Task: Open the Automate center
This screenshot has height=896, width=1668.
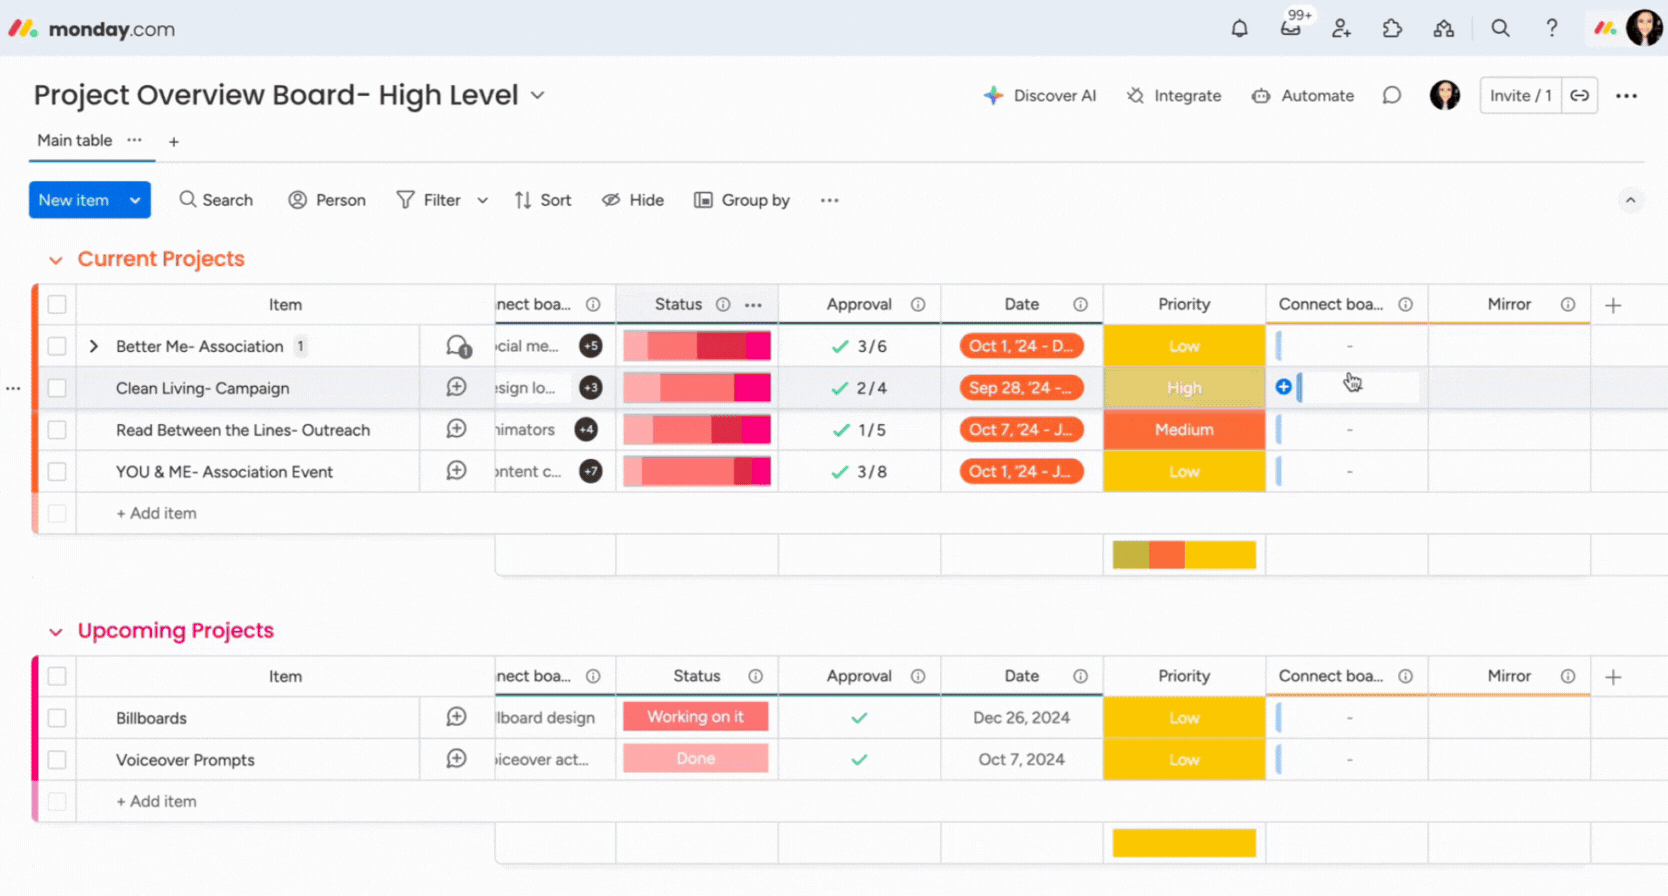Action: click(1303, 96)
